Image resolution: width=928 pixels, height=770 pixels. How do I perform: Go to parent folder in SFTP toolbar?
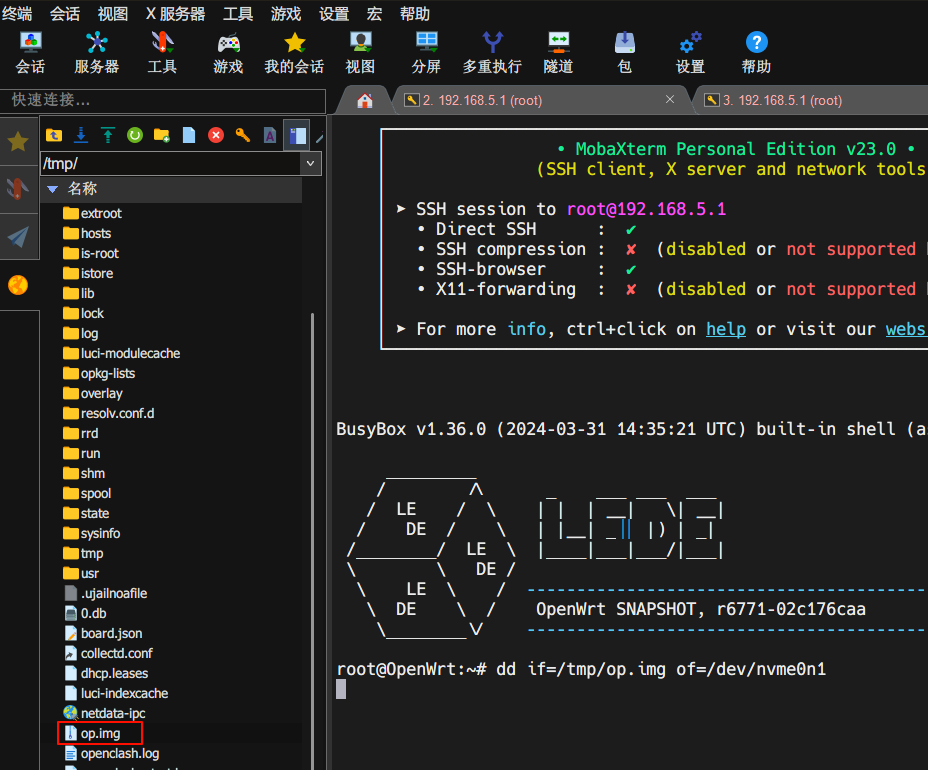(x=54, y=135)
